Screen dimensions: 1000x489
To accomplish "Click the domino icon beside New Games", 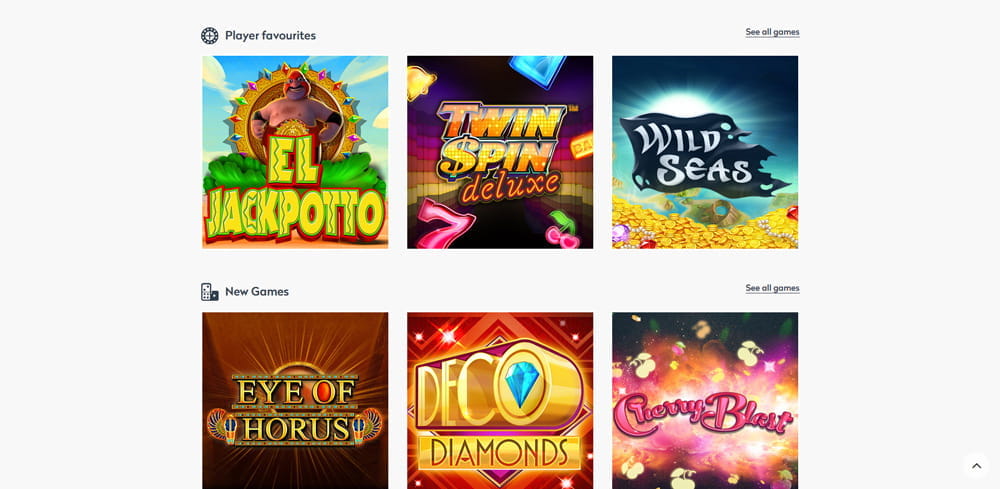I will click(209, 292).
